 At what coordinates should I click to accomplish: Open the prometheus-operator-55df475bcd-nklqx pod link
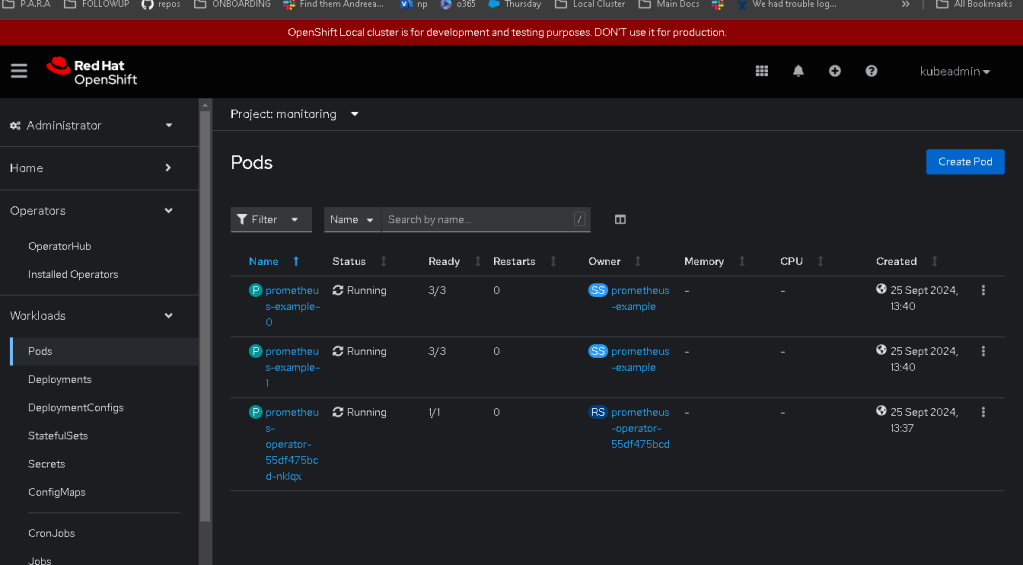coord(292,444)
